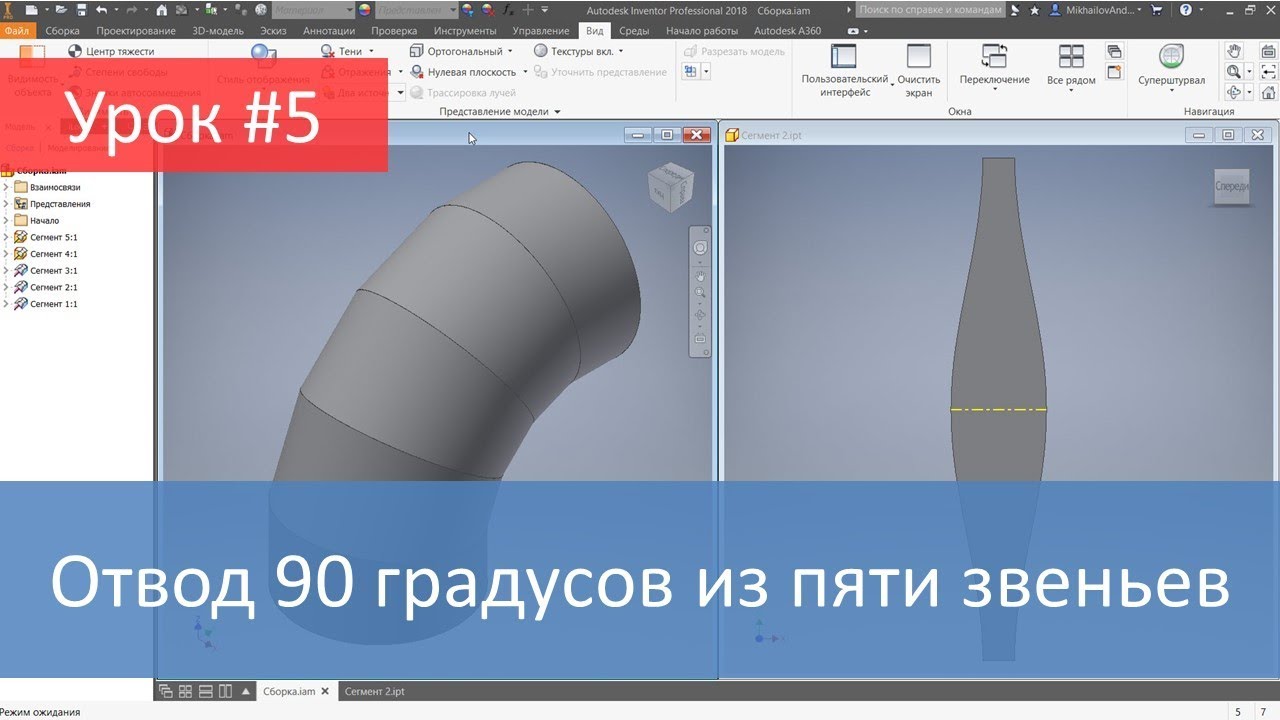Switch to the Инструменты tab
This screenshot has height=720, width=1280.
pos(465,31)
